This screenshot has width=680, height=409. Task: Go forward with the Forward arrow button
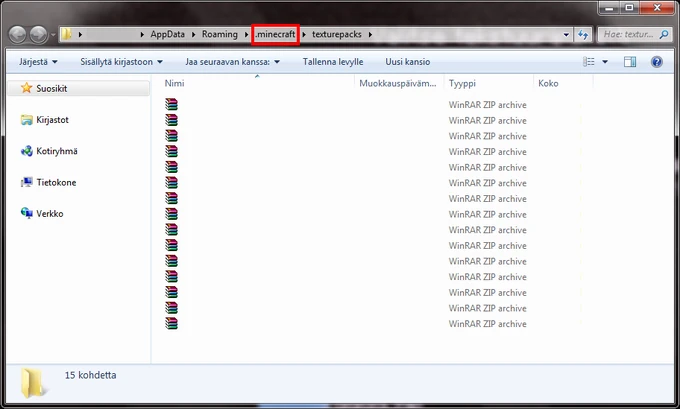pos(38,35)
